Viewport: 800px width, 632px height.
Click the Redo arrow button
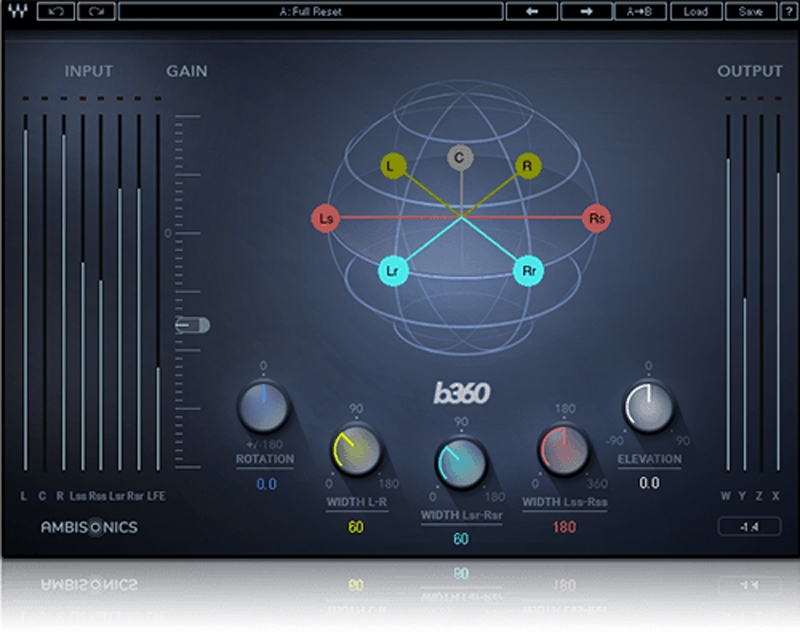(96, 11)
